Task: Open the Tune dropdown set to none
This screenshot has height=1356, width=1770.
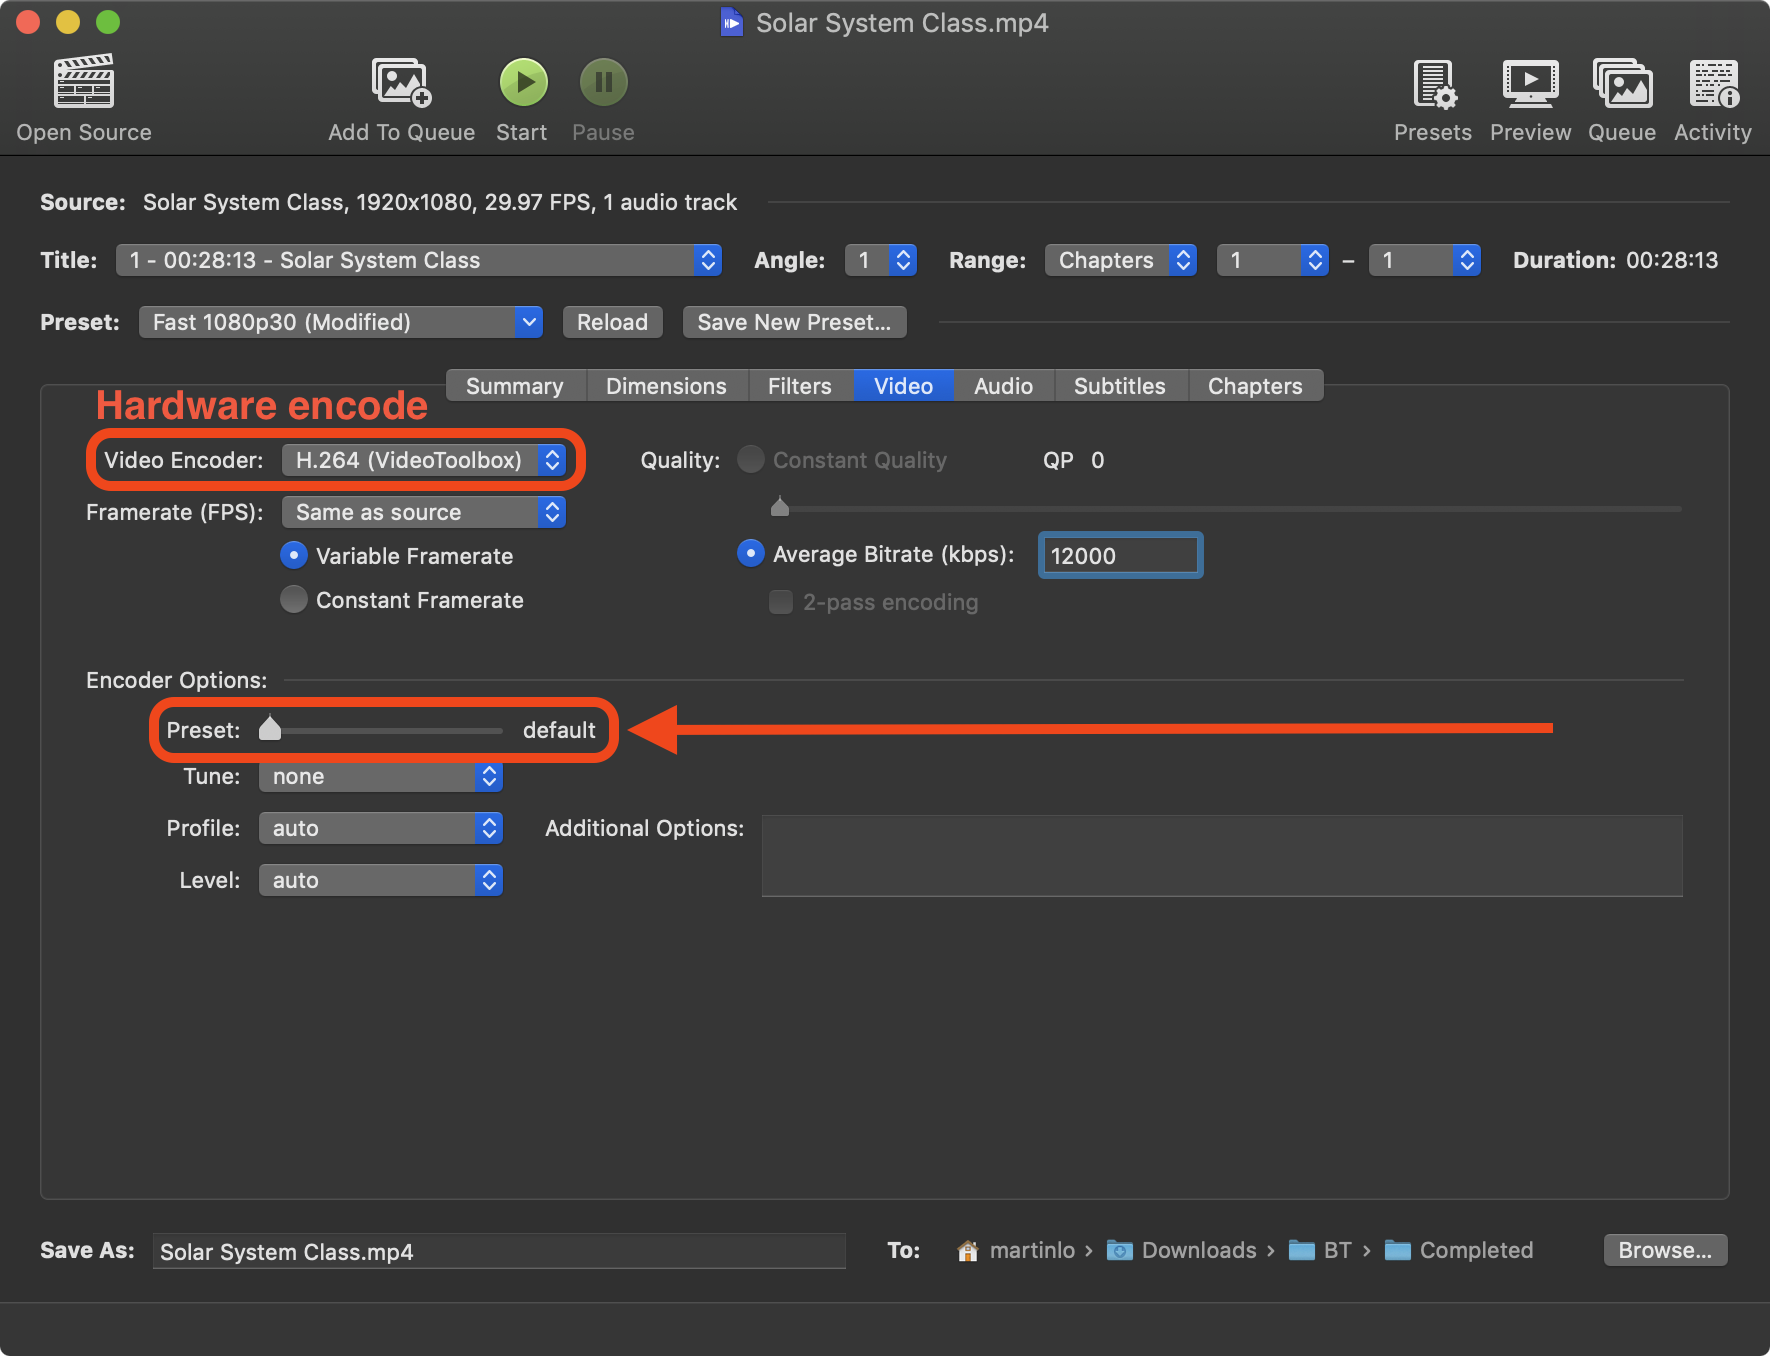Action: point(380,777)
